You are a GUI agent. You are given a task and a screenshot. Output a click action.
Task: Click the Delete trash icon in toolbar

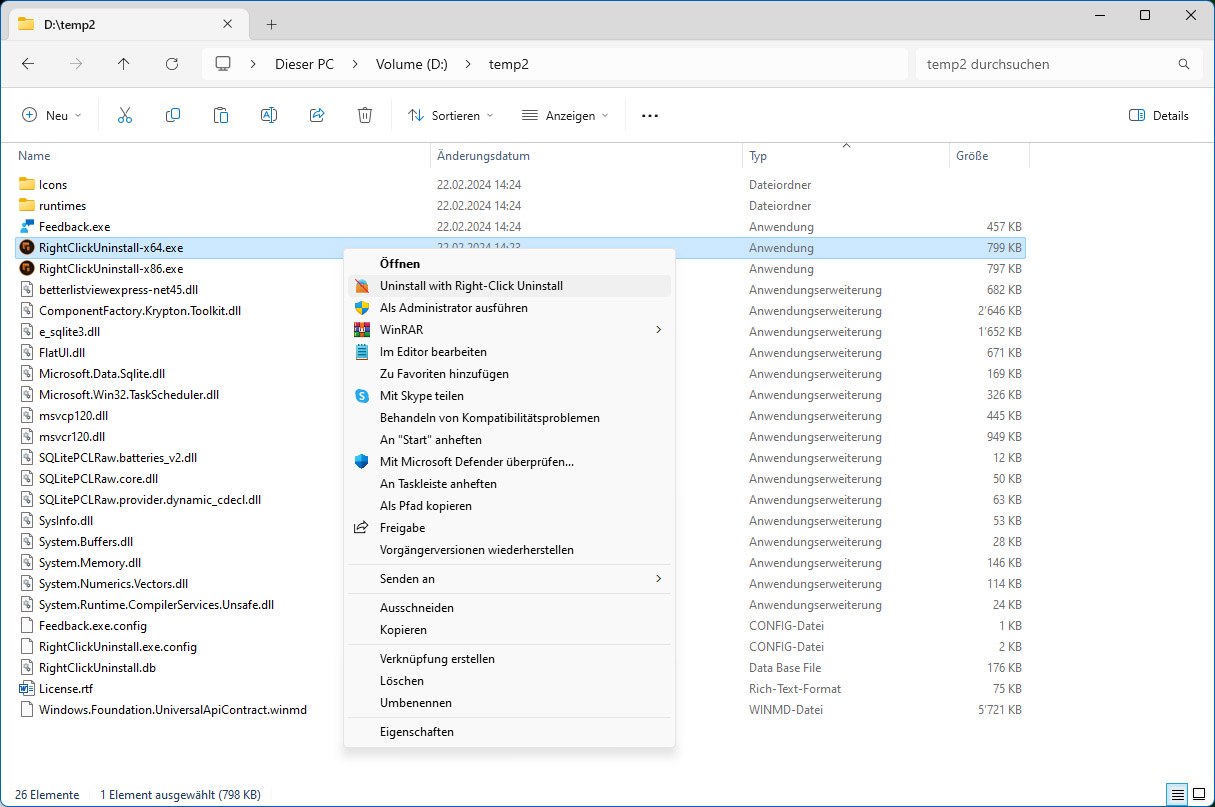(x=365, y=115)
